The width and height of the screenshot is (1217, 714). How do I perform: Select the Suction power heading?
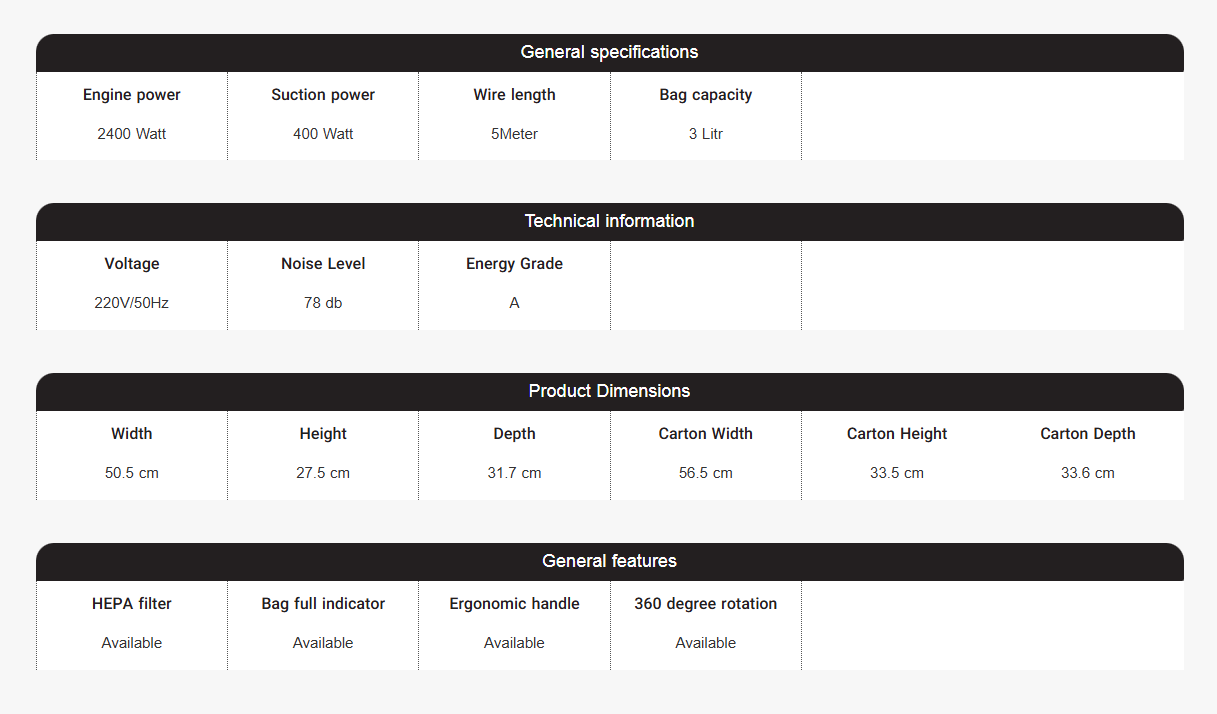[x=323, y=95]
